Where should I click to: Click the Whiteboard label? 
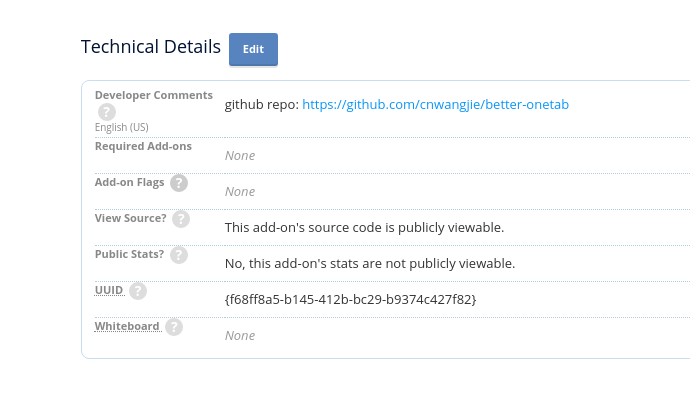(127, 326)
